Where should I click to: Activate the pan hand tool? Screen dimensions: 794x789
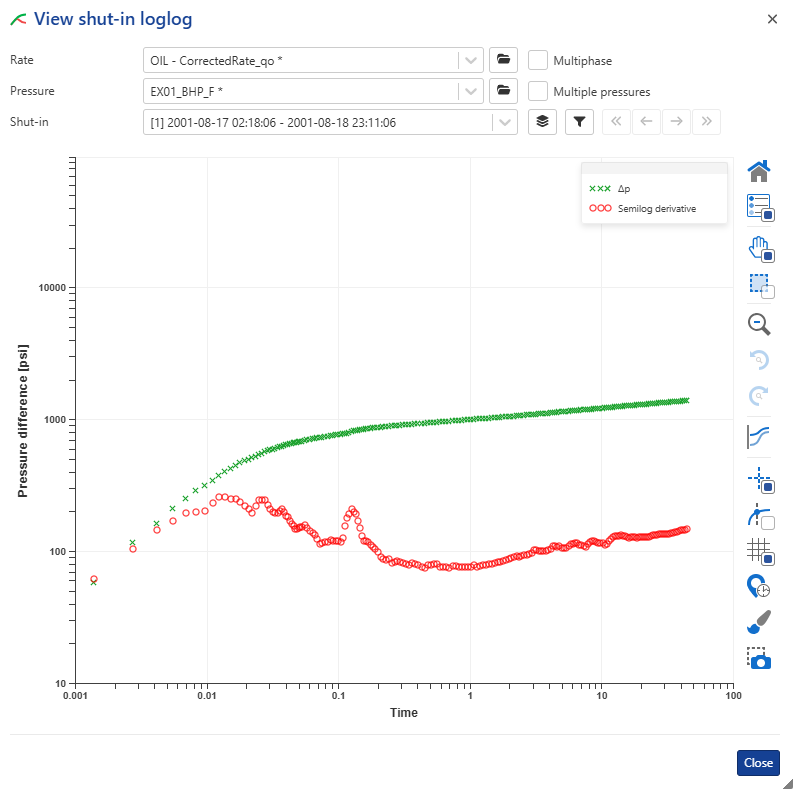[x=759, y=247]
